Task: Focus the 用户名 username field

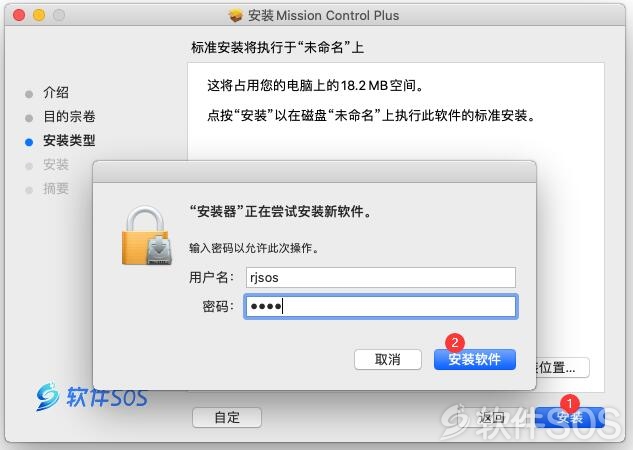Action: [381, 277]
